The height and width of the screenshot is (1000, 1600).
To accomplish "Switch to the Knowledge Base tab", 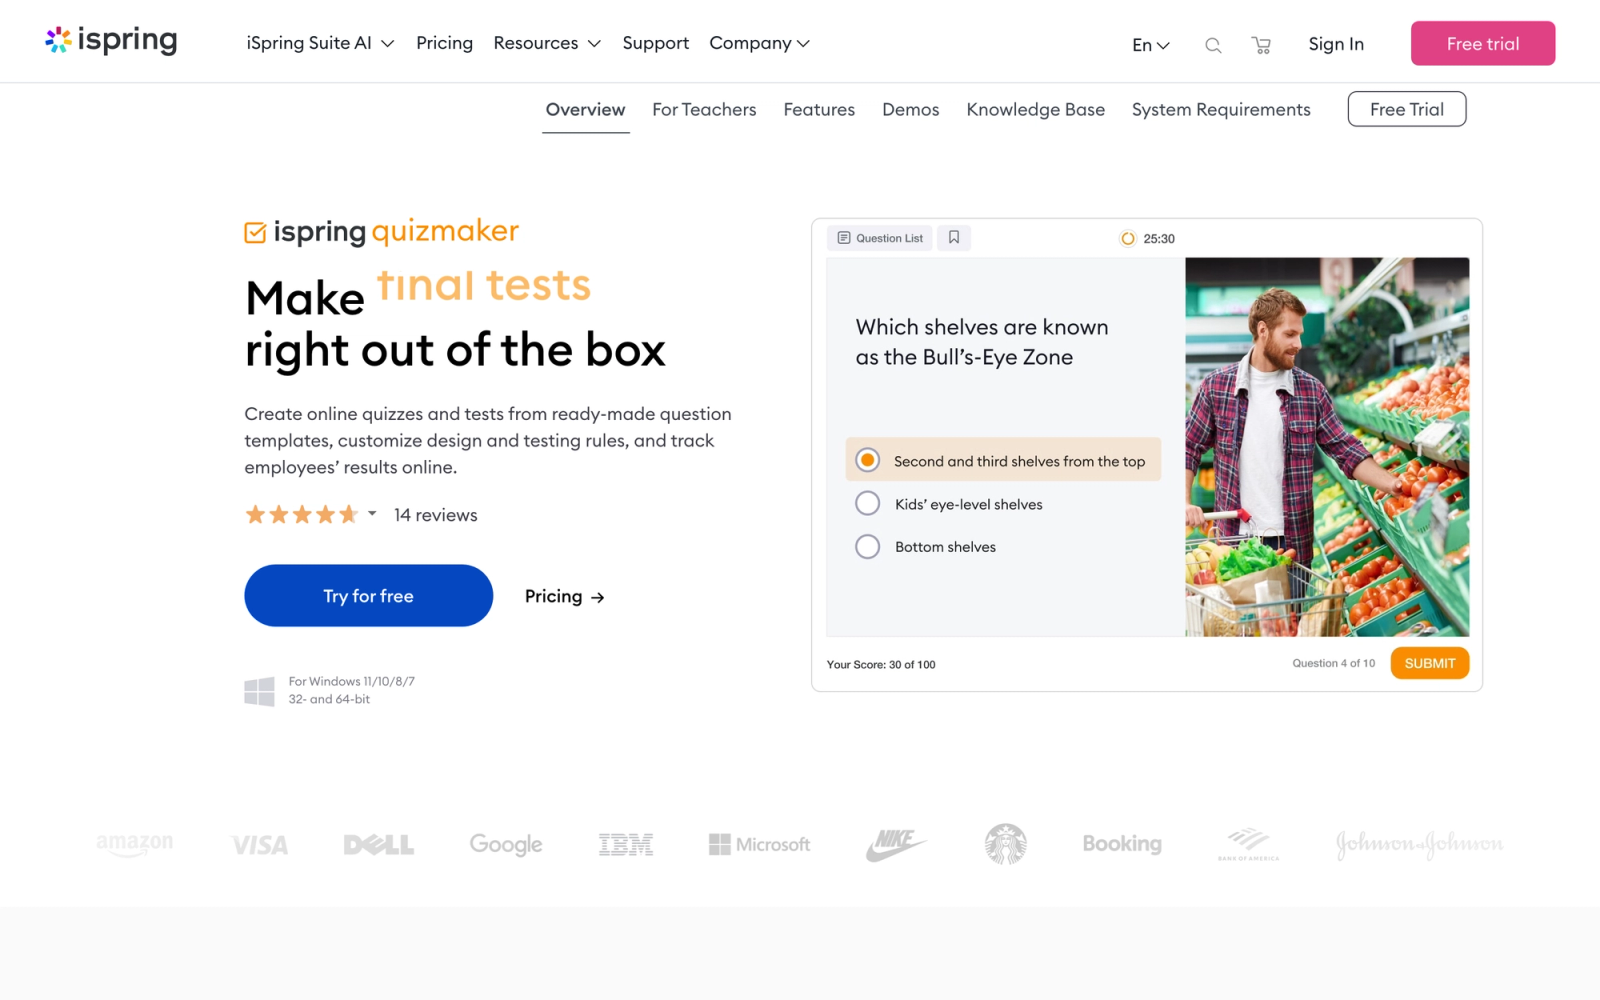I will (1035, 110).
